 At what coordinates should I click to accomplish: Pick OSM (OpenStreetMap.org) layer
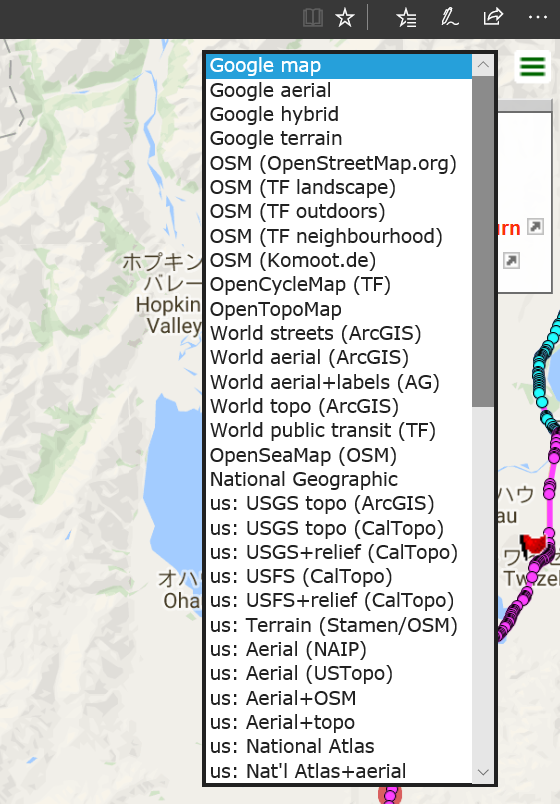coord(338,163)
